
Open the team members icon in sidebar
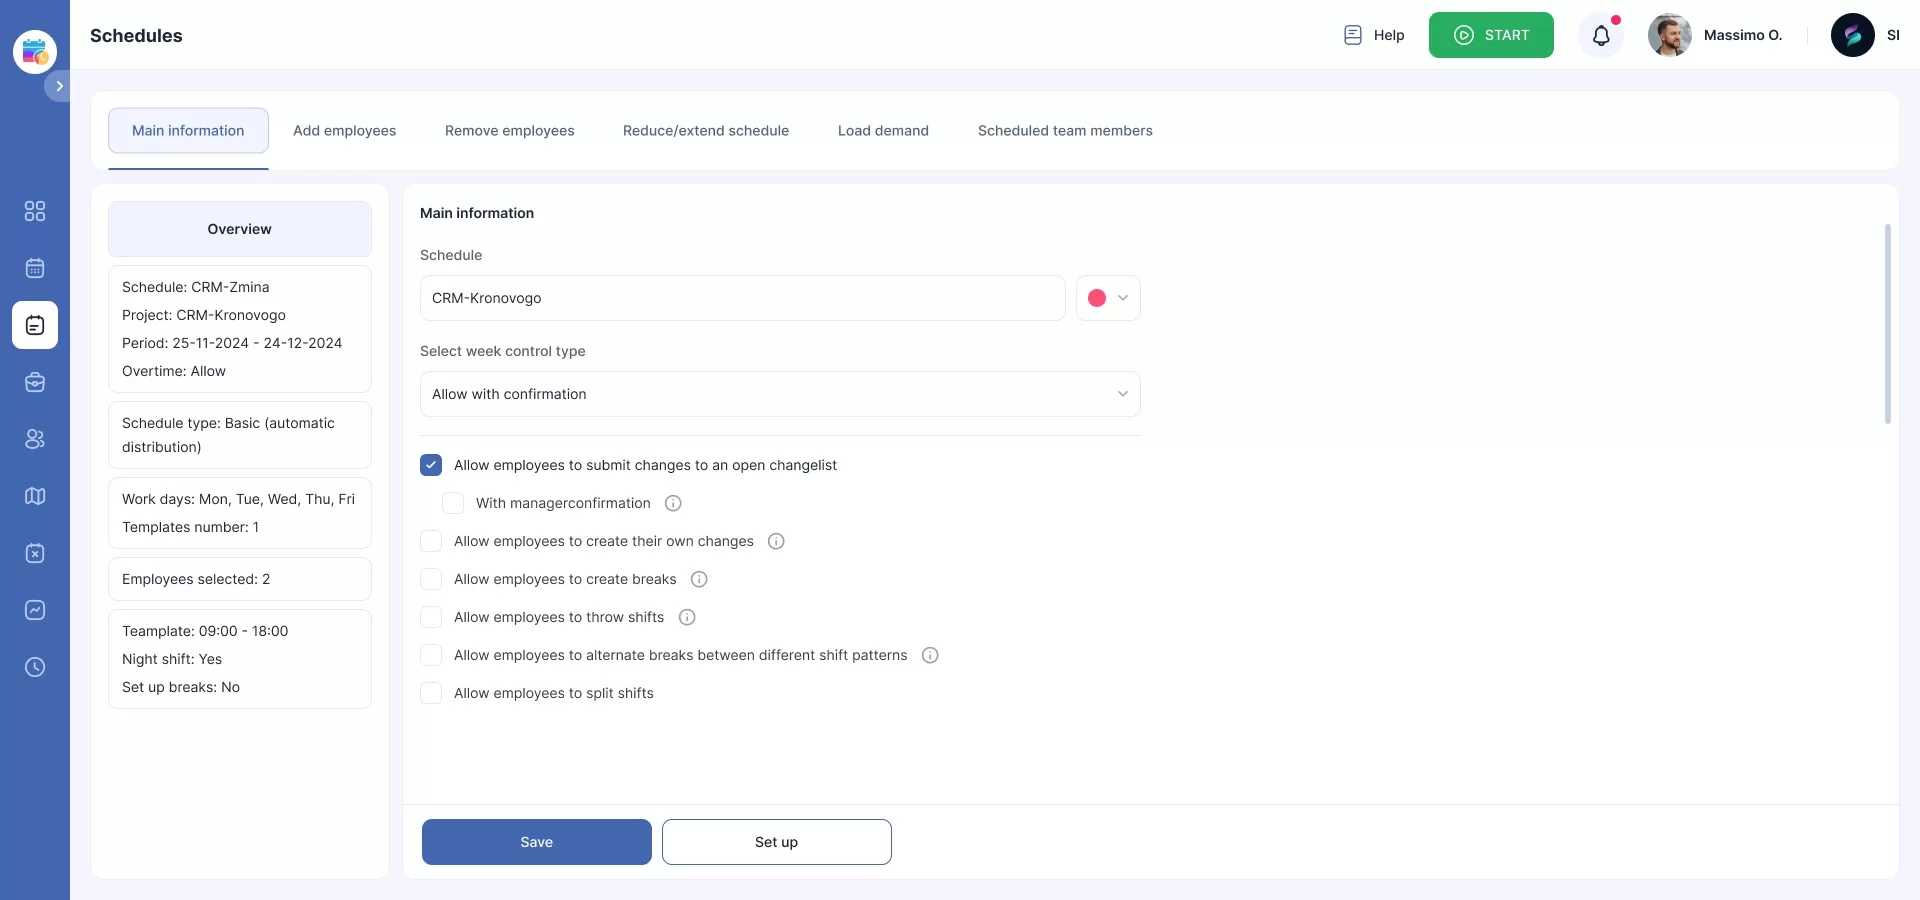pos(35,439)
